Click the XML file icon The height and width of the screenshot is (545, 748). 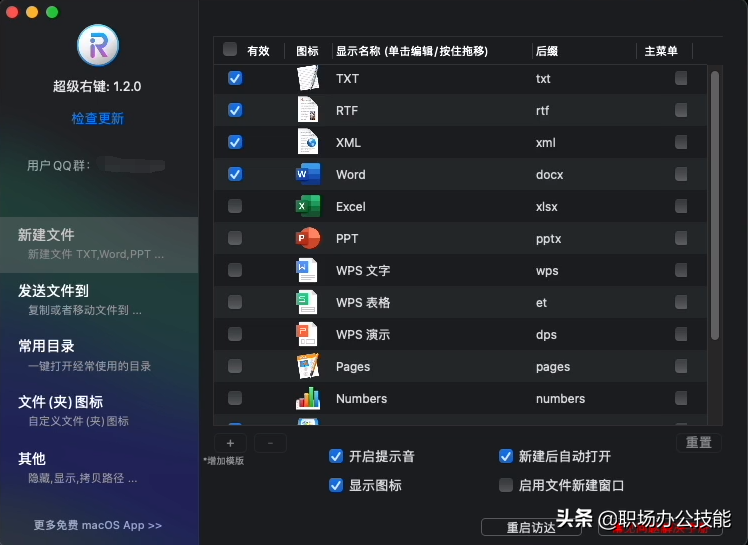point(308,142)
